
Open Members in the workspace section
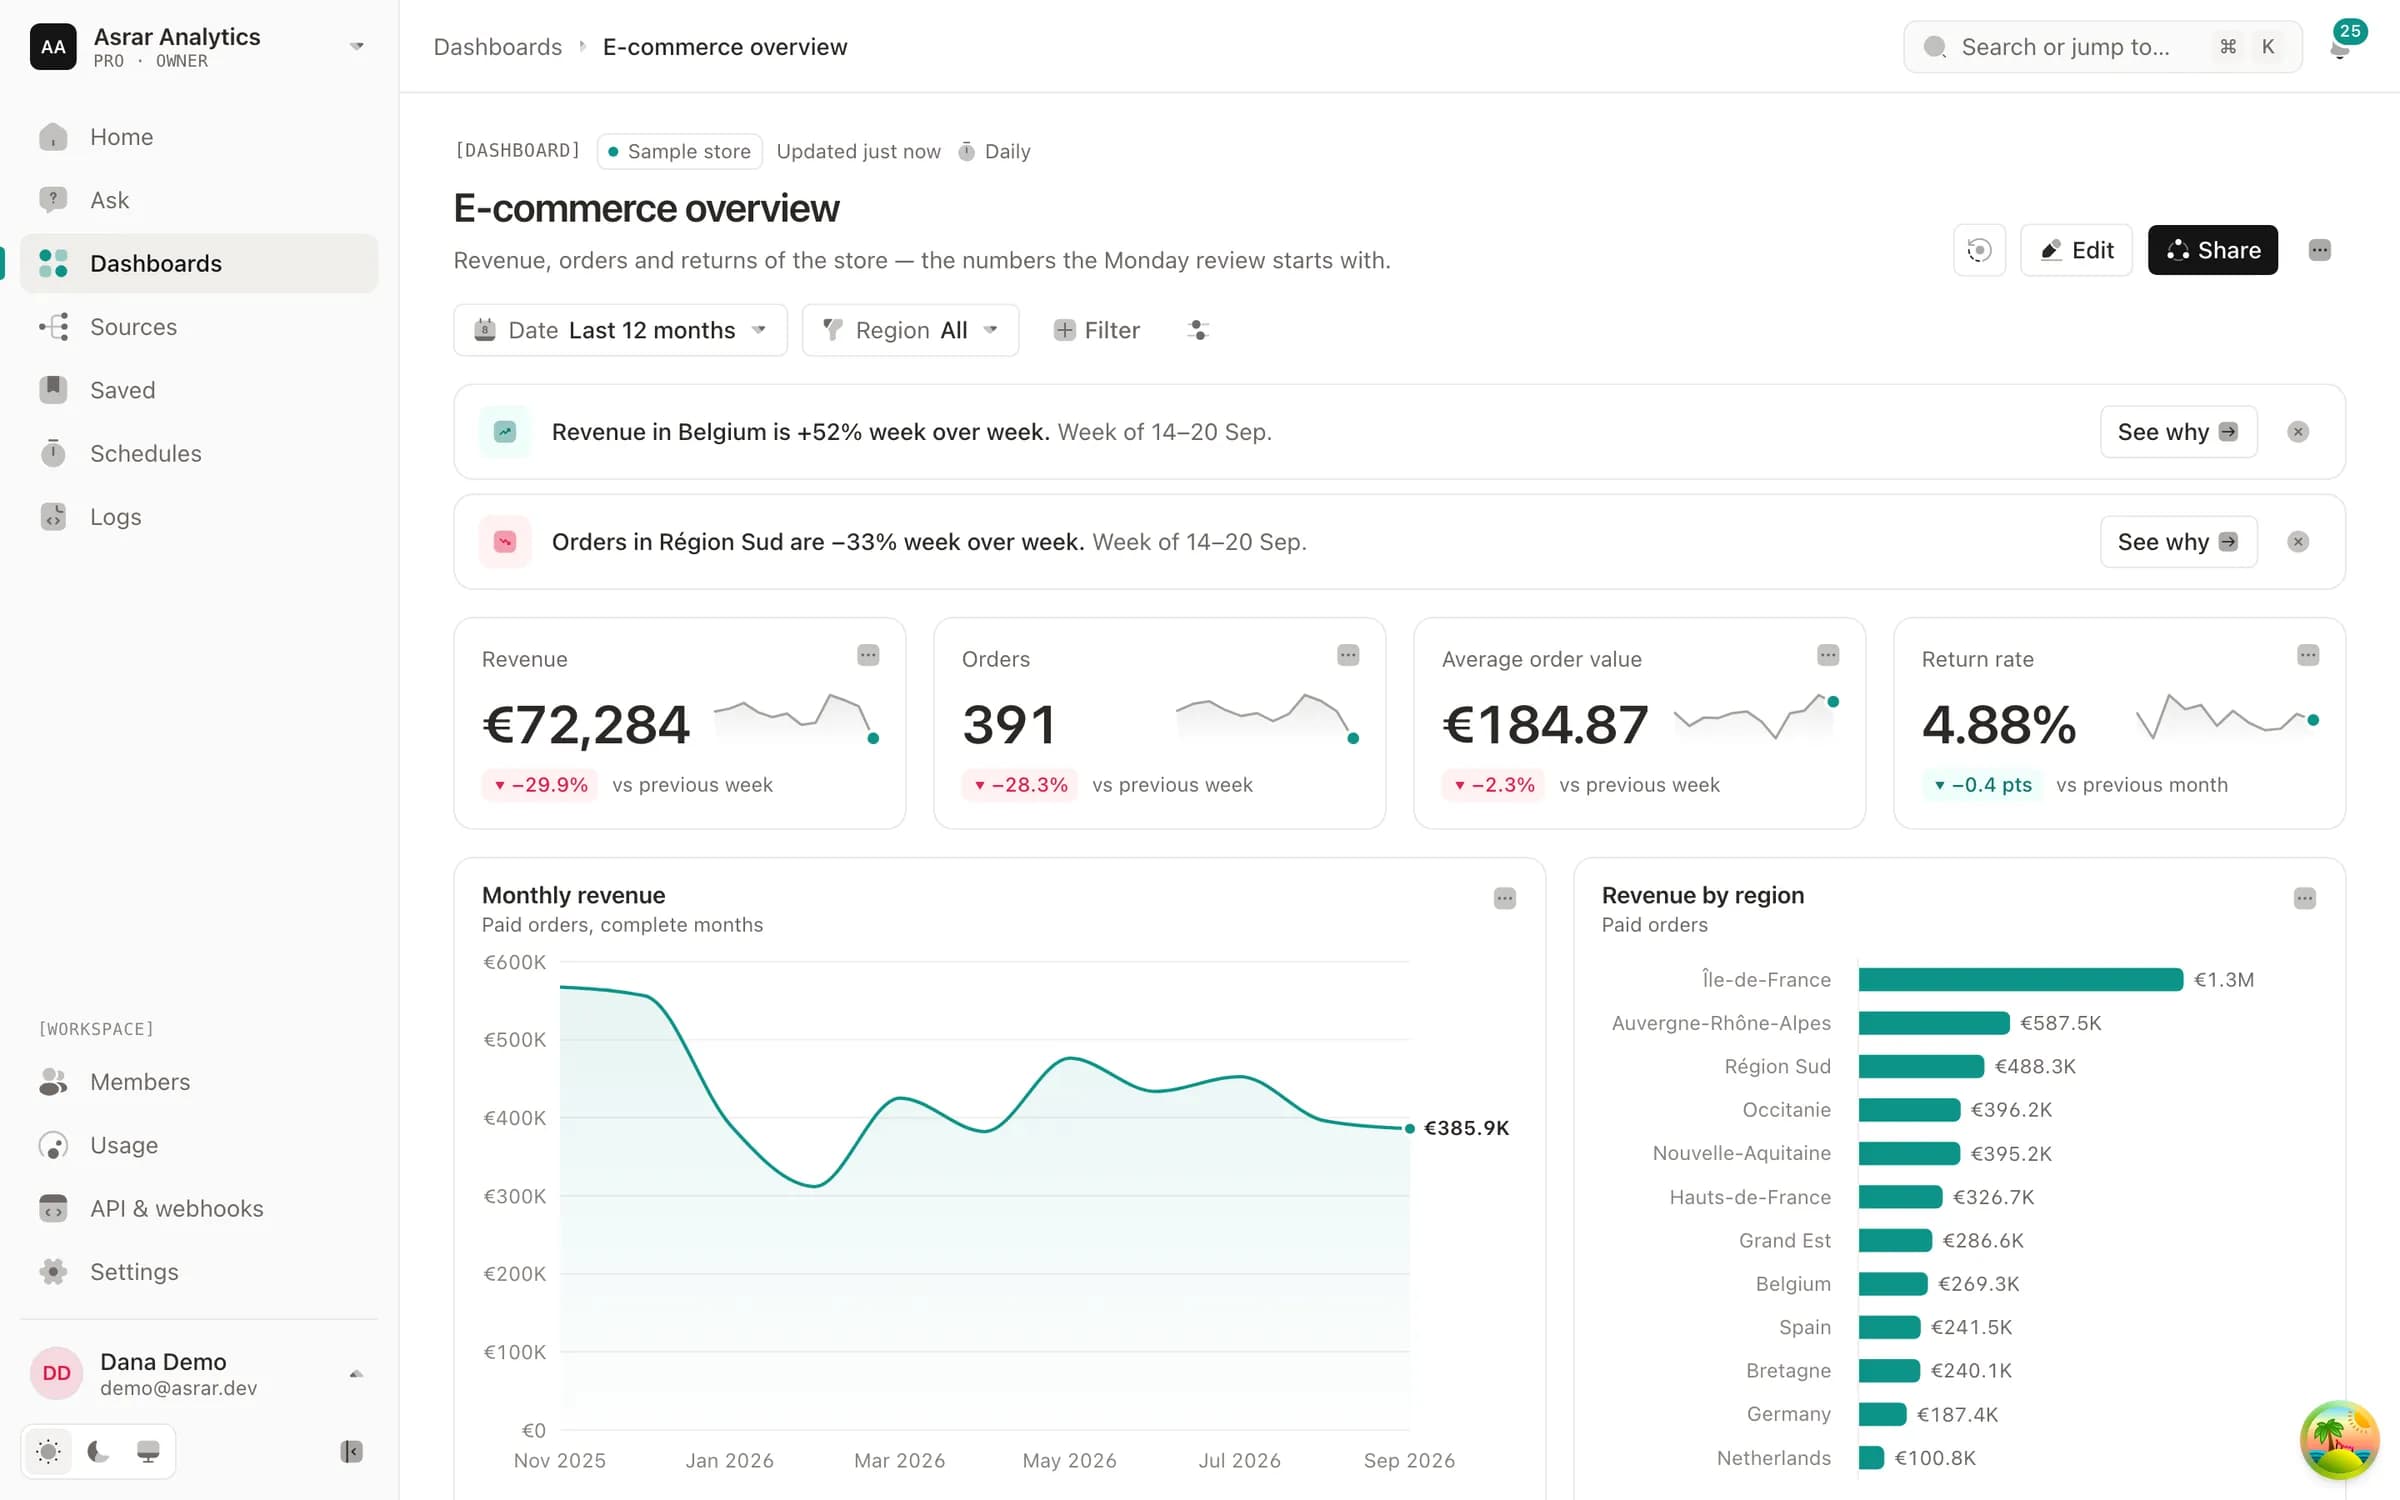(x=198, y=1082)
